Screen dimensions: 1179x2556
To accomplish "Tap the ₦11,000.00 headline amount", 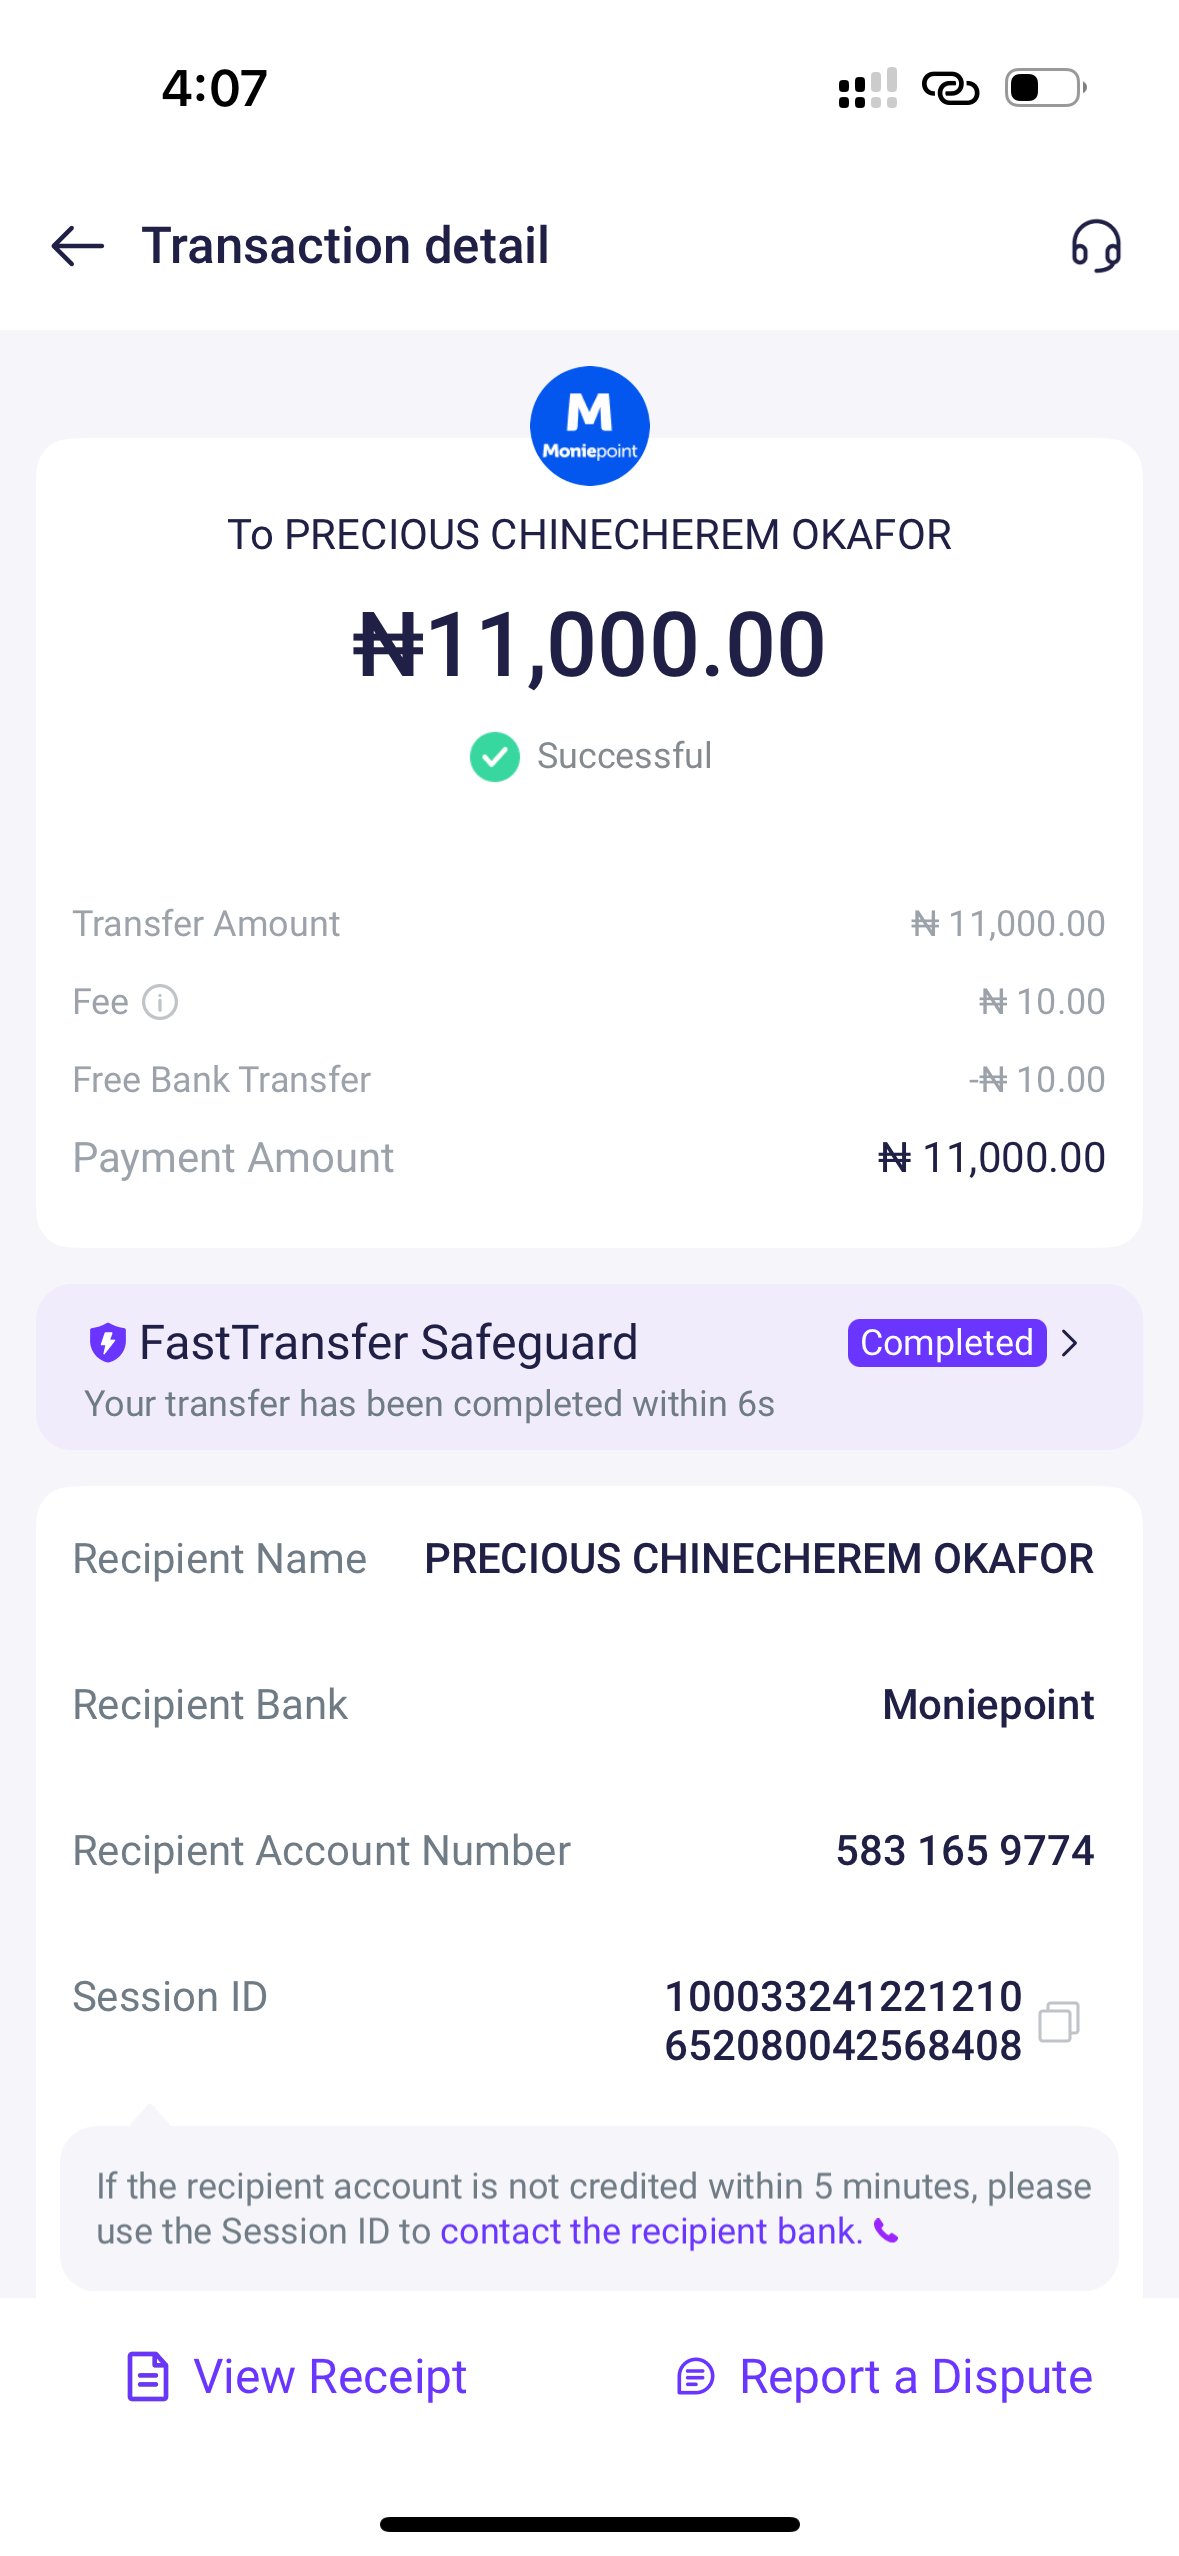I will click(x=589, y=645).
